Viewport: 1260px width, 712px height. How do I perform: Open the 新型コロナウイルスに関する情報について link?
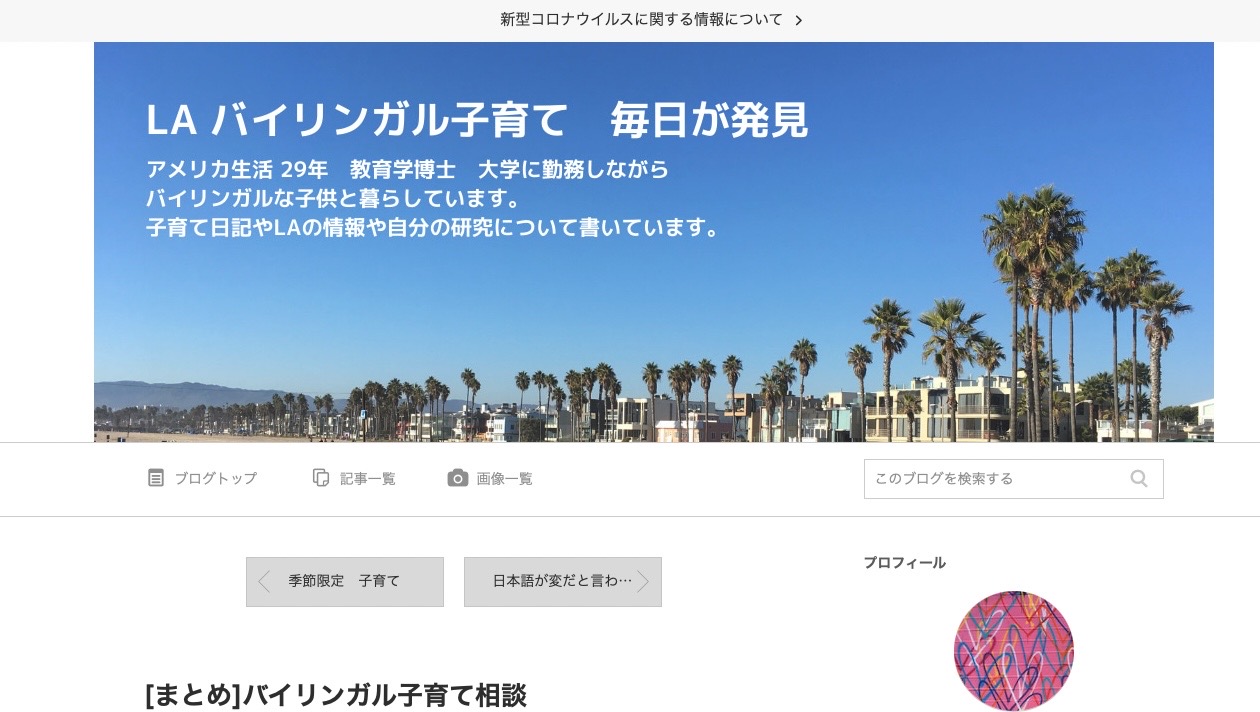pos(641,20)
